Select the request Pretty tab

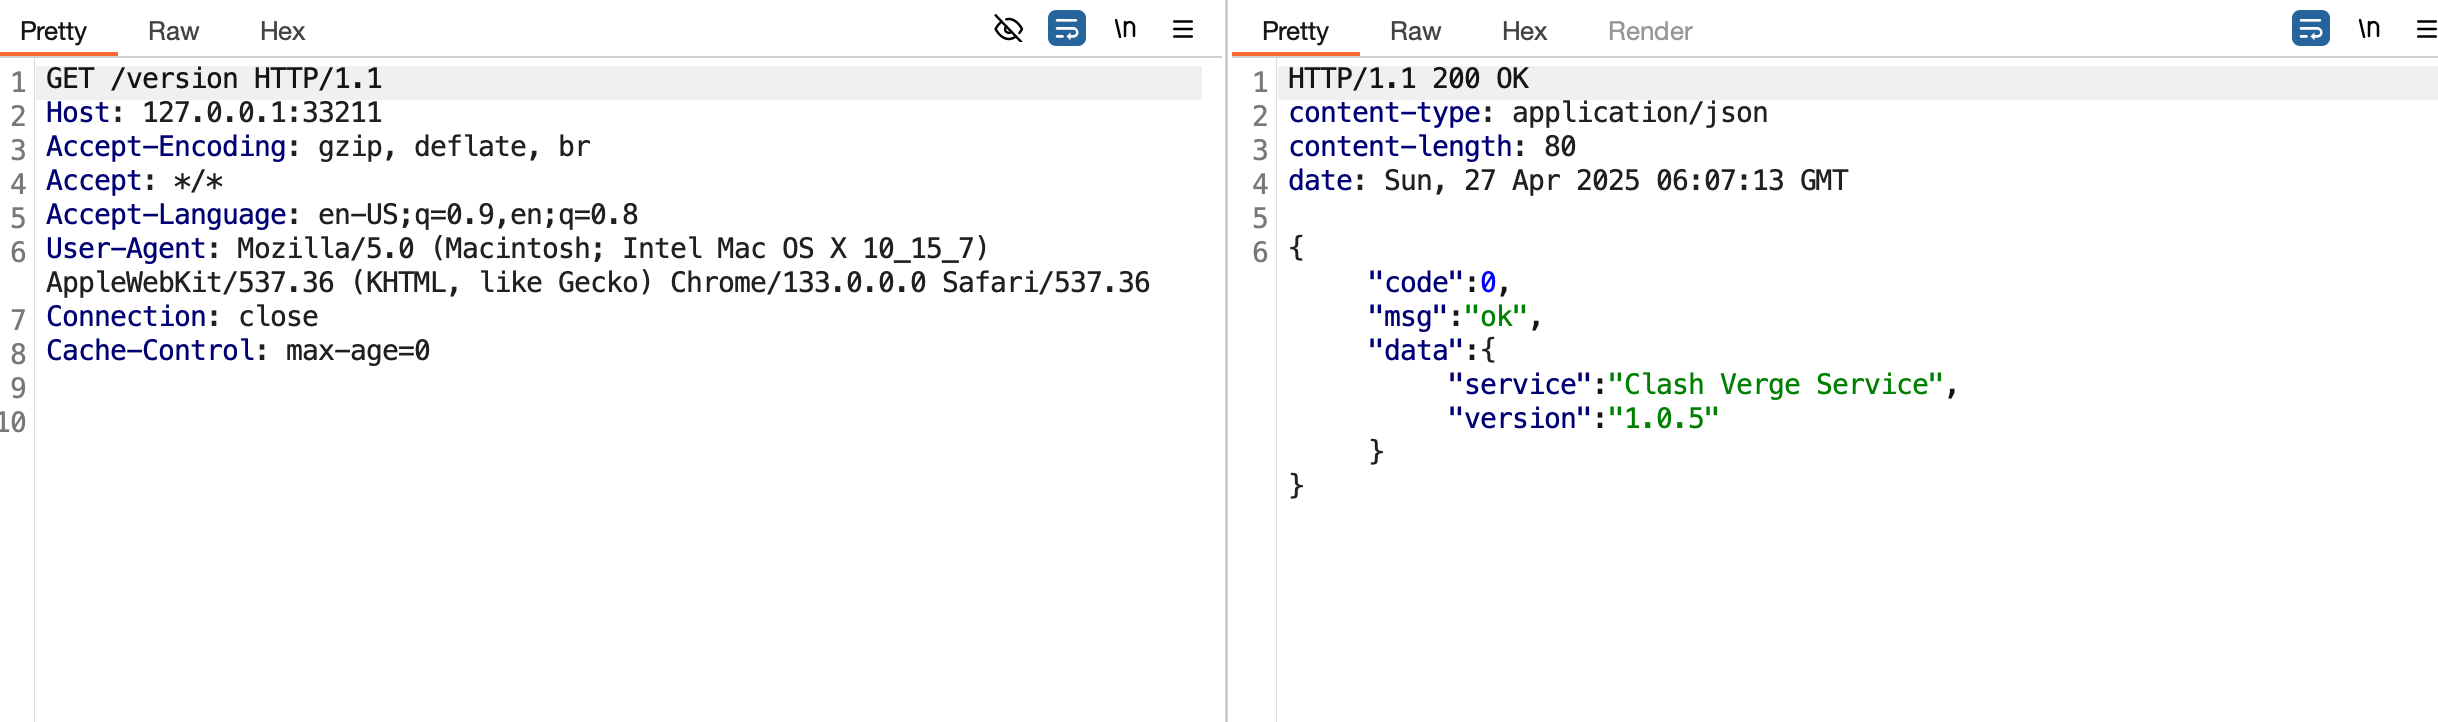point(53,31)
